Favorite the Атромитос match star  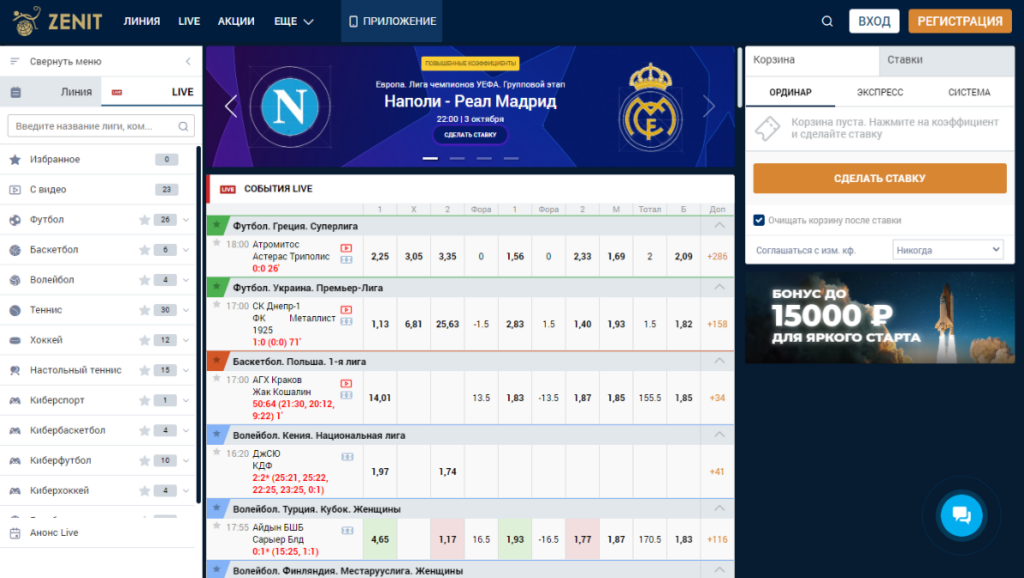coord(216,243)
